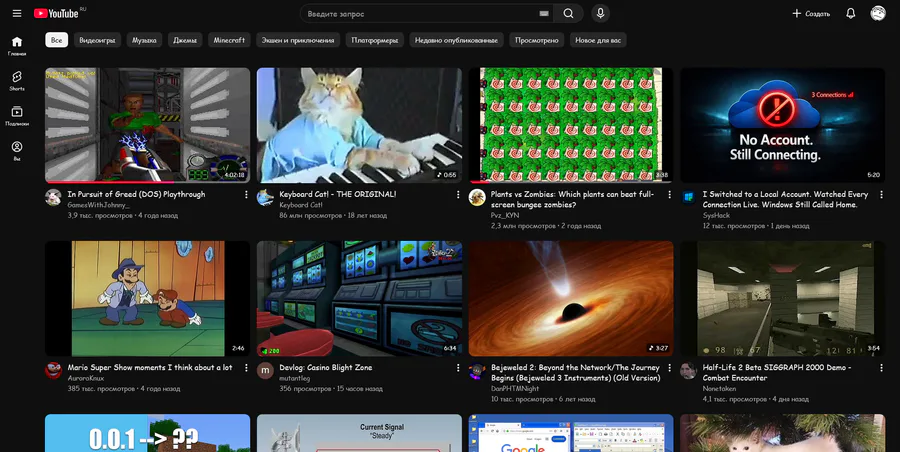The height and width of the screenshot is (452, 900).
Task: Visit the Pvz_KYN channel name link
Action: (x=505, y=215)
